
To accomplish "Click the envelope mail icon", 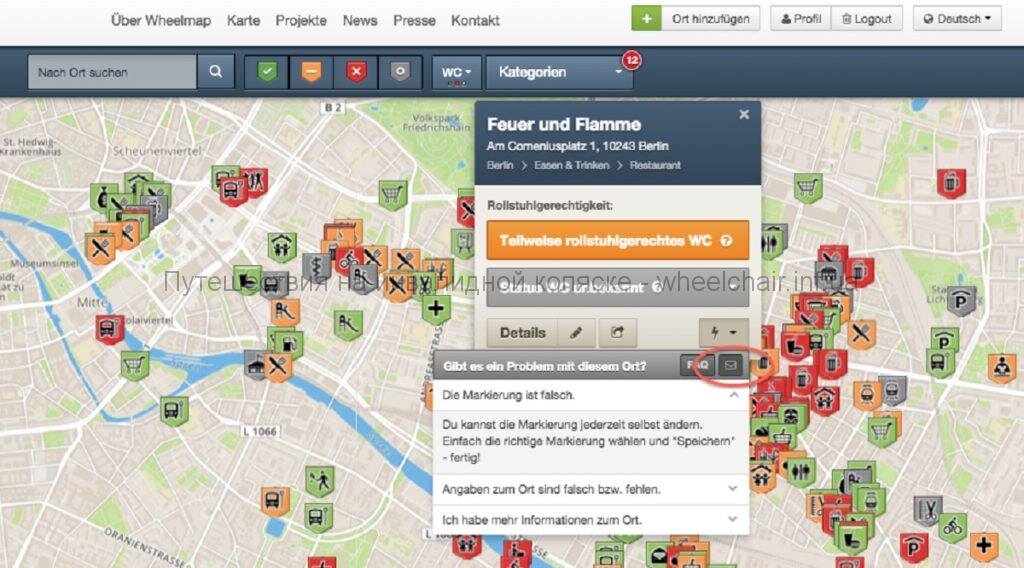I will coord(730,366).
